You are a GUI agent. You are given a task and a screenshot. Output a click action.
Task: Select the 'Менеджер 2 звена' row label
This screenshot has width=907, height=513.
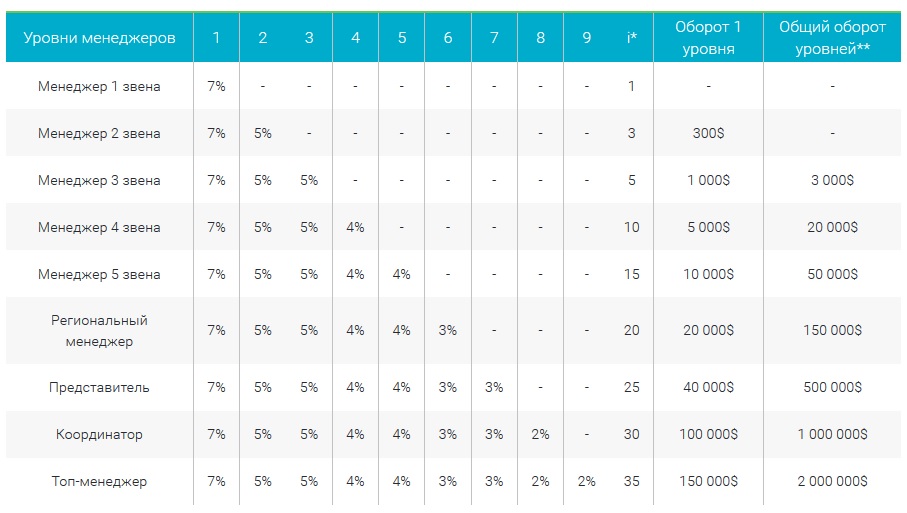99,133
